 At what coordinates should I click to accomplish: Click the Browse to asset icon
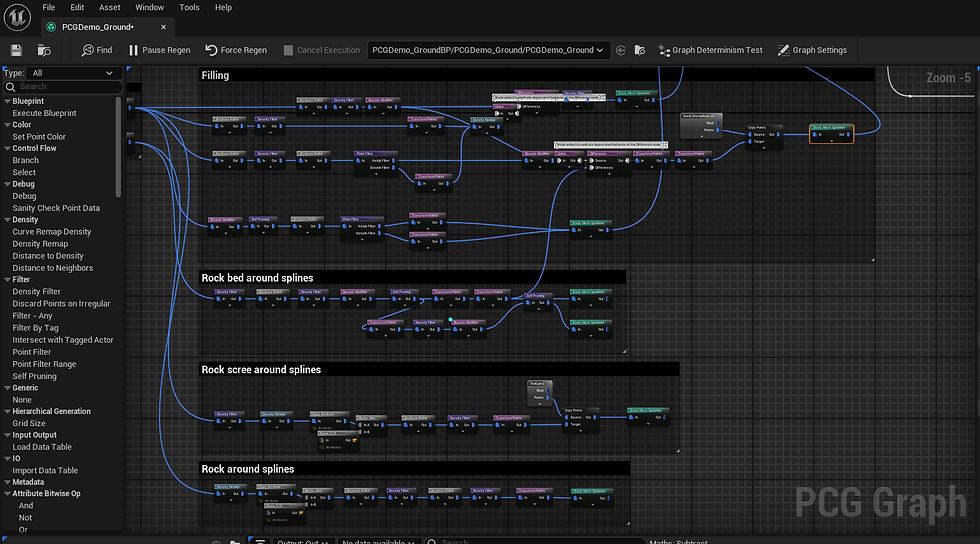[44, 50]
